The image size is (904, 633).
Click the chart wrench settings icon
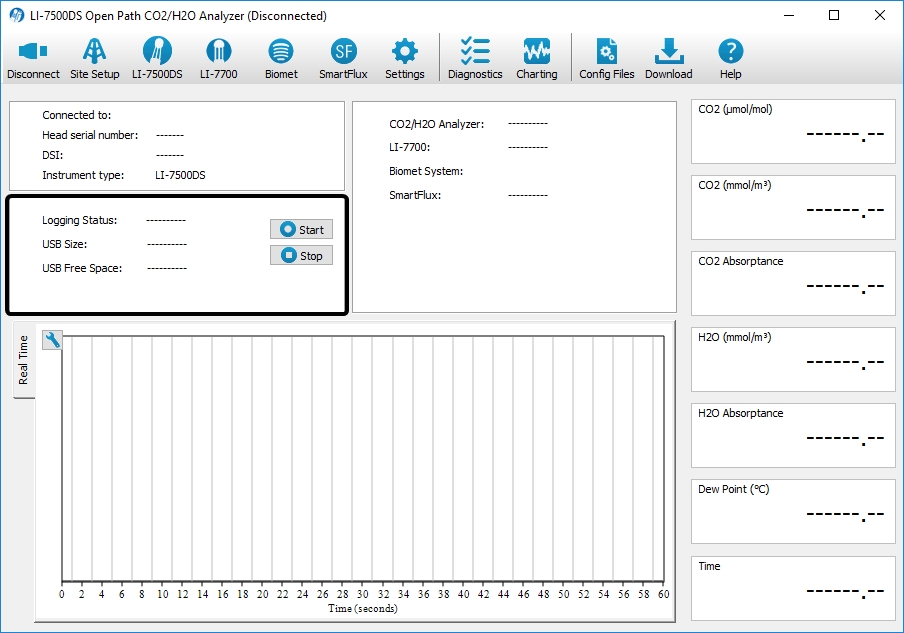click(52, 340)
